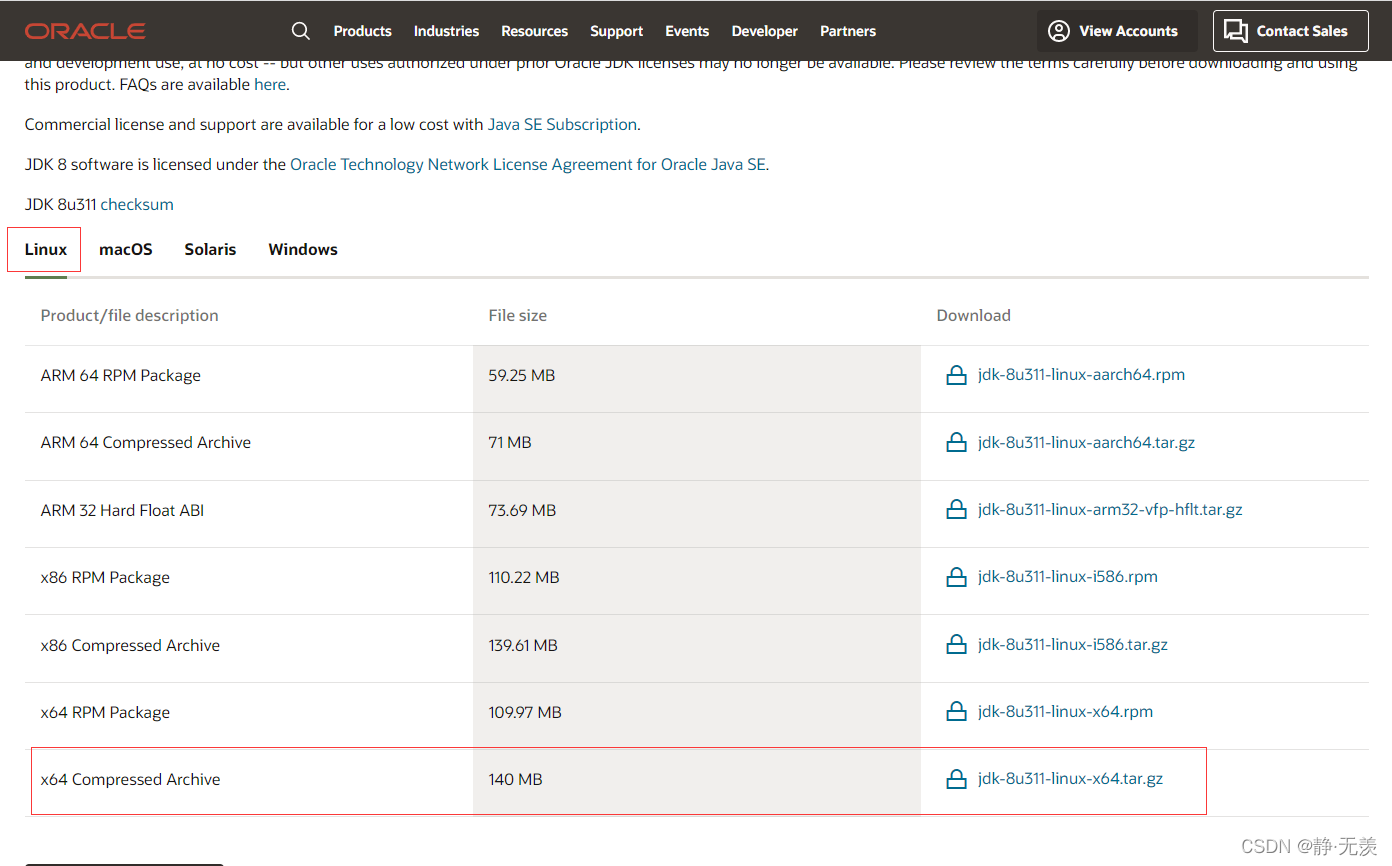Switch to the macOS tab
Screen dimensions: 1392x866
click(x=126, y=249)
